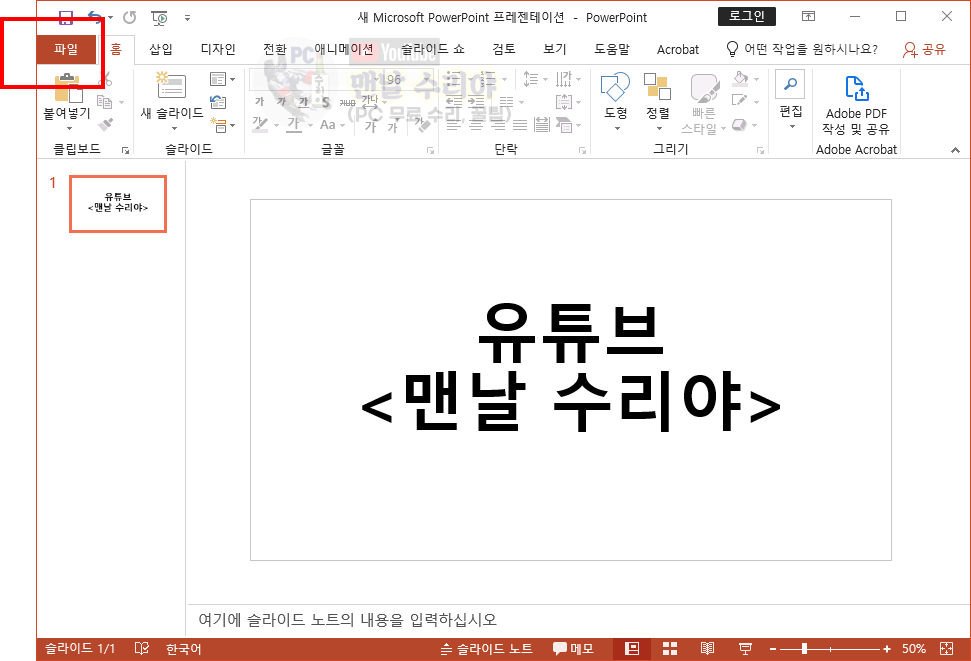Open the 편집 (Editing) search menu
The image size is (971, 661).
point(790,100)
